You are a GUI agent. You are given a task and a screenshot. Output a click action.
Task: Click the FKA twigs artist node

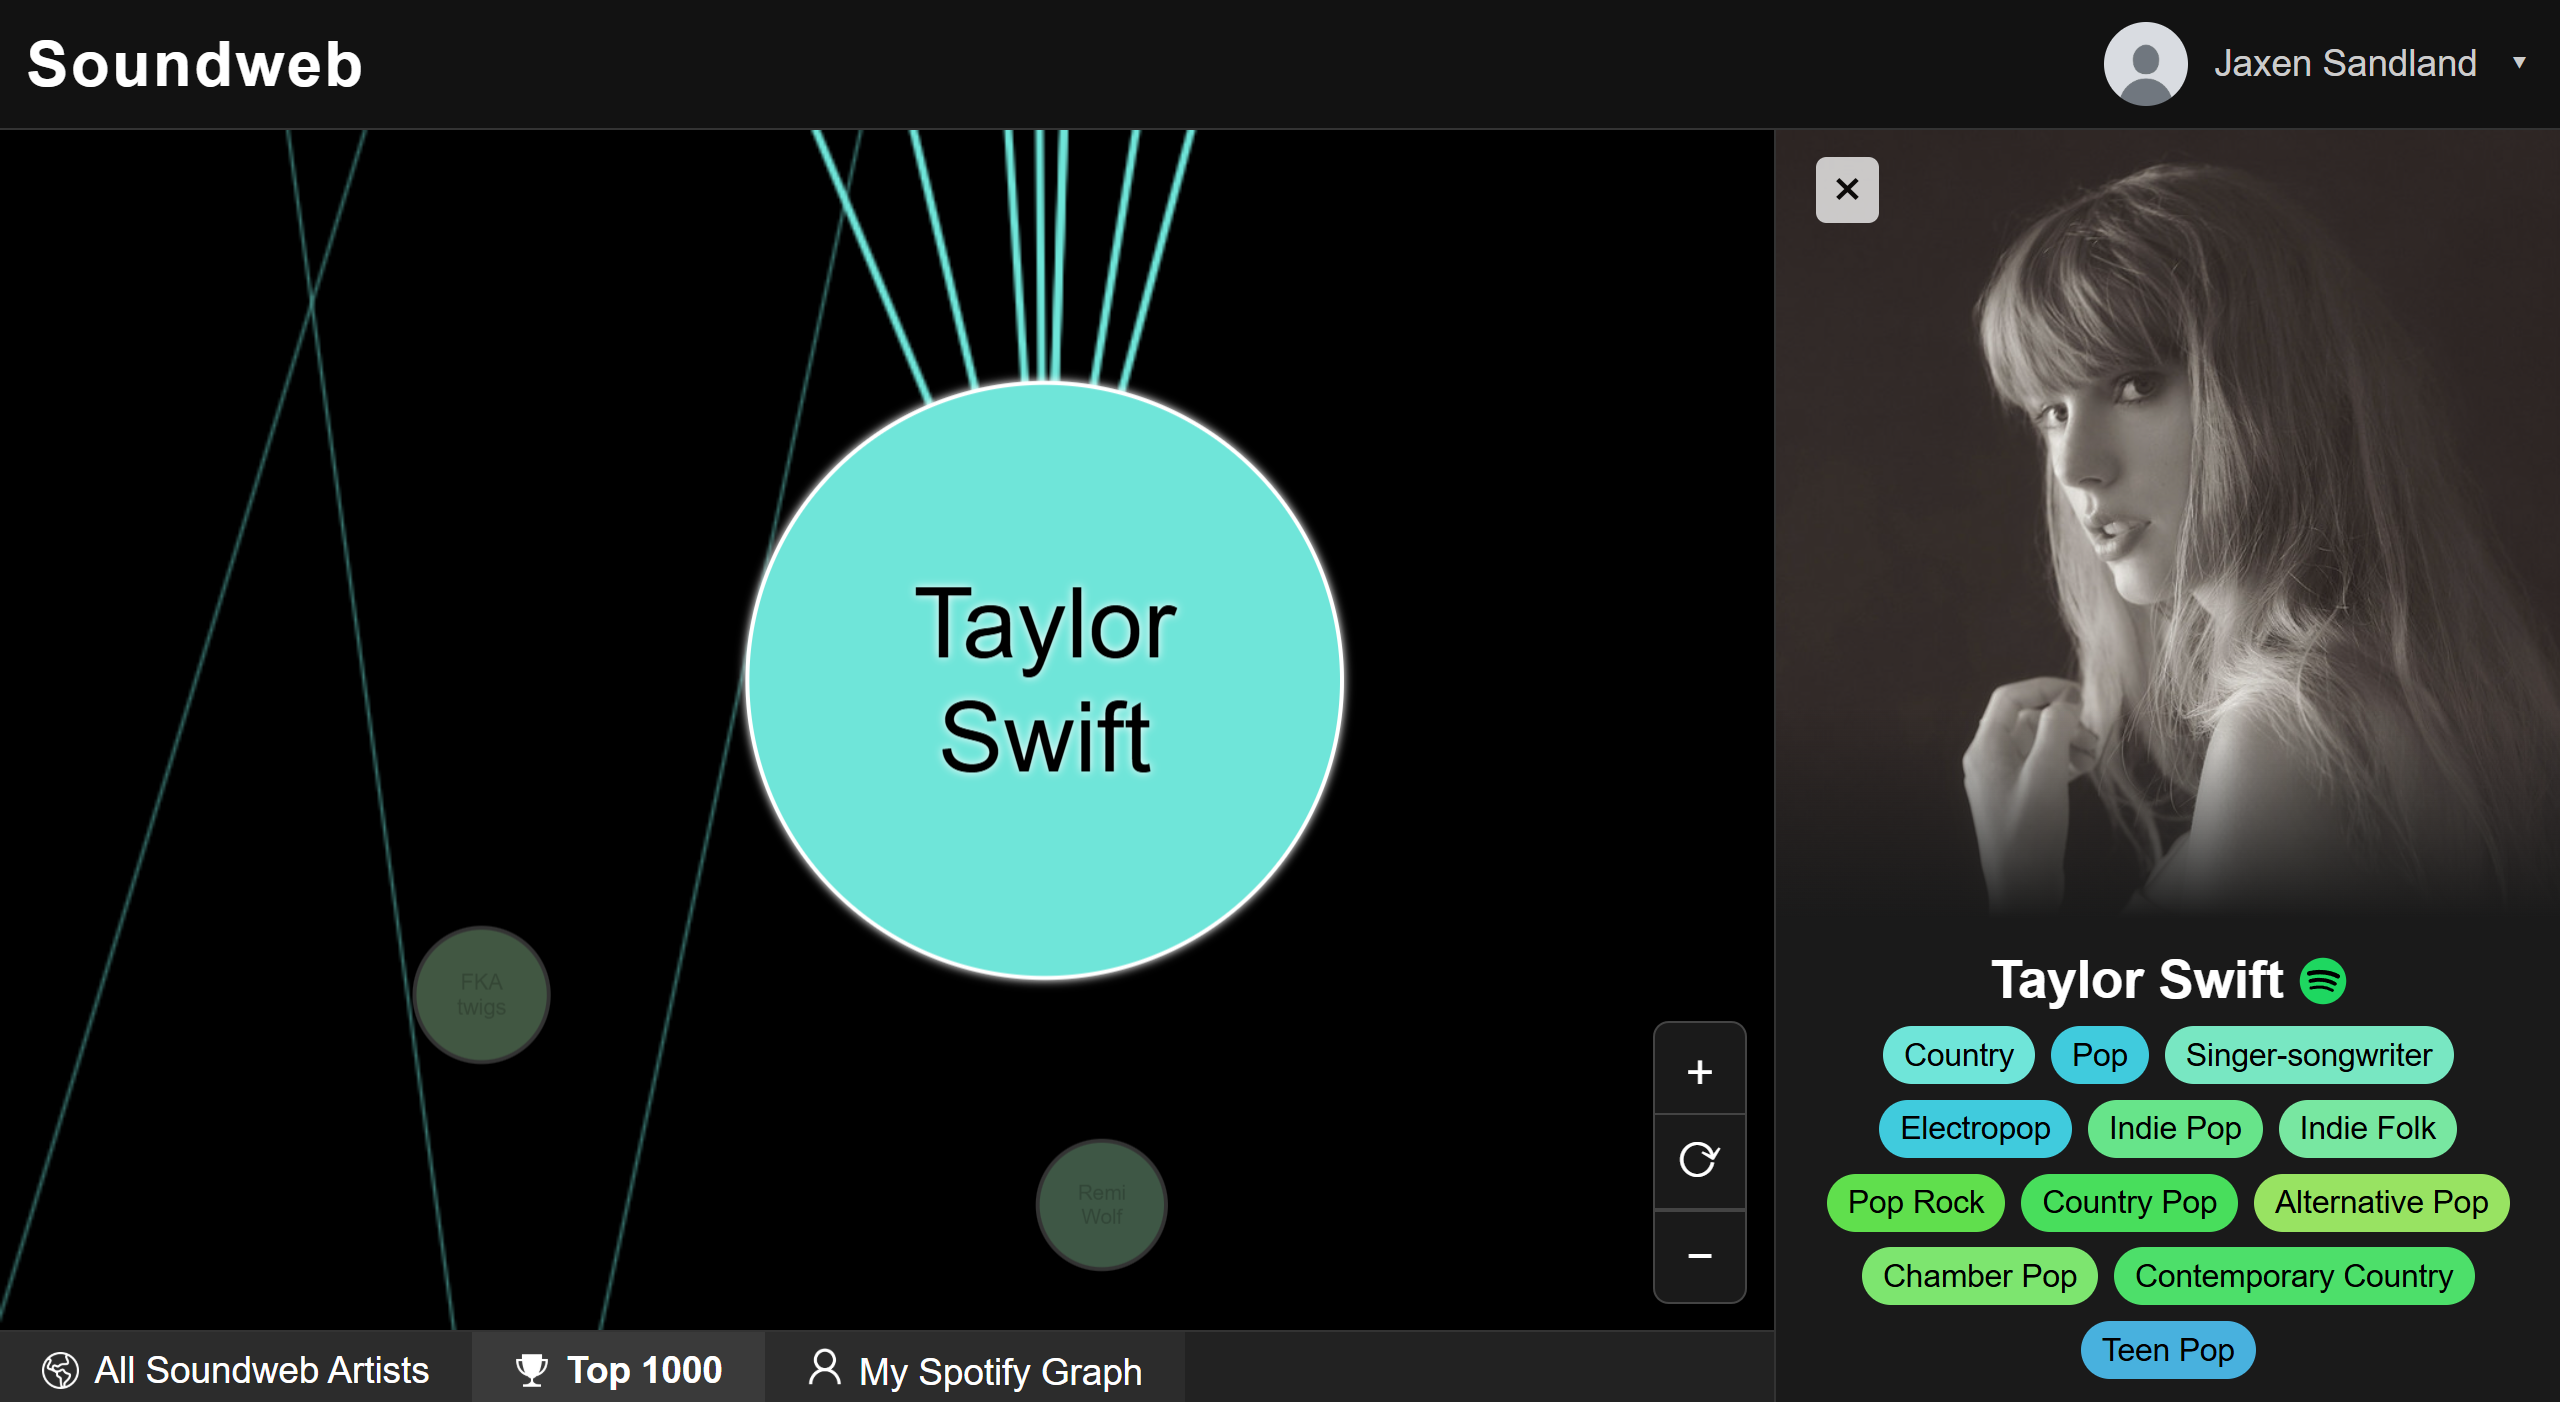click(x=481, y=994)
